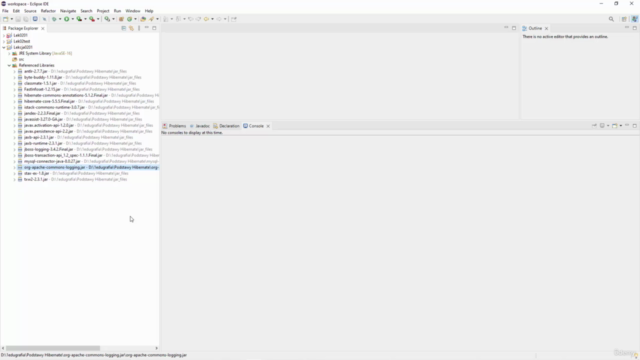The height and width of the screenshot is (360, 640).
Task: Click the green Run button
Action: [67, 19]
